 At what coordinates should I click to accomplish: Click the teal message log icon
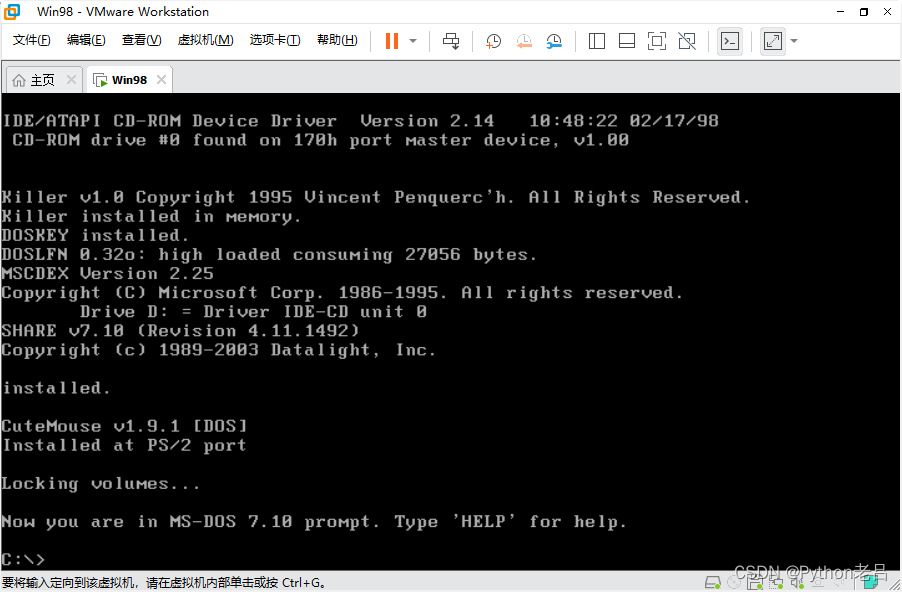tap(871, 583)
